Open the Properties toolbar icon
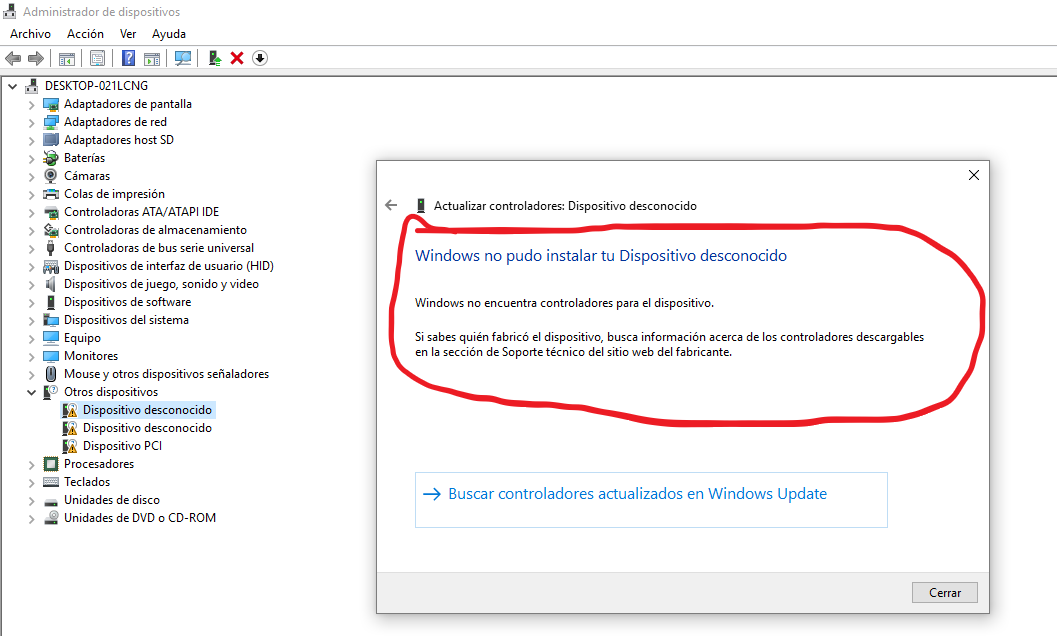The image size is (1057, 636). tap(97, 59)
